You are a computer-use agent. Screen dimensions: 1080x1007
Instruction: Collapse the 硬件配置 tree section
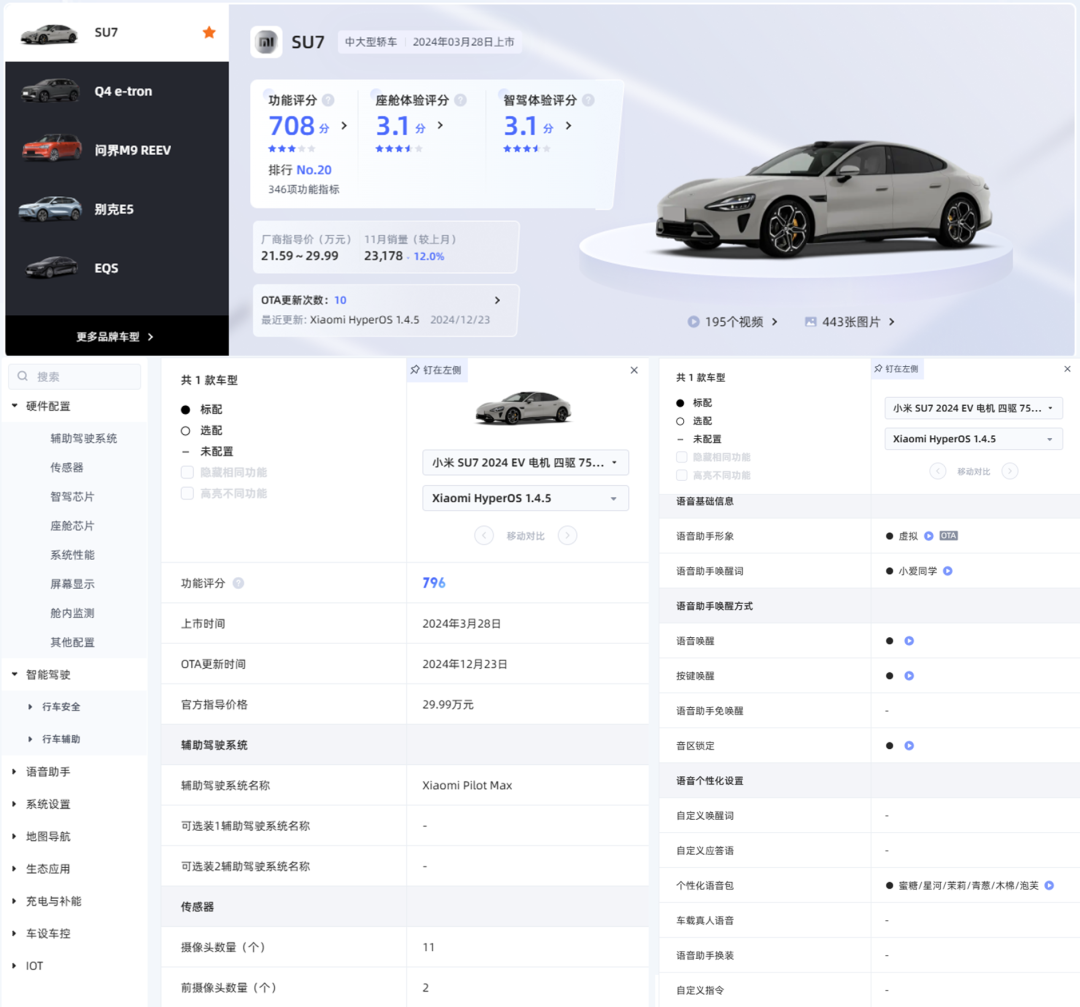coord(14,406)
